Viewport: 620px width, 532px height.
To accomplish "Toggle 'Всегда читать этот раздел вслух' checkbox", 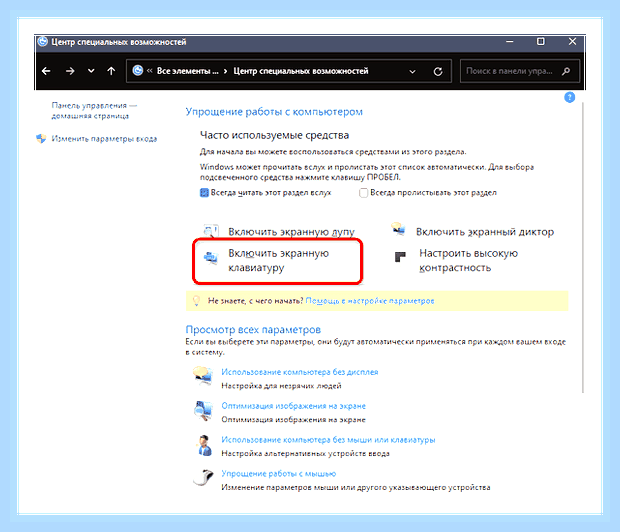I will [204, 193].
